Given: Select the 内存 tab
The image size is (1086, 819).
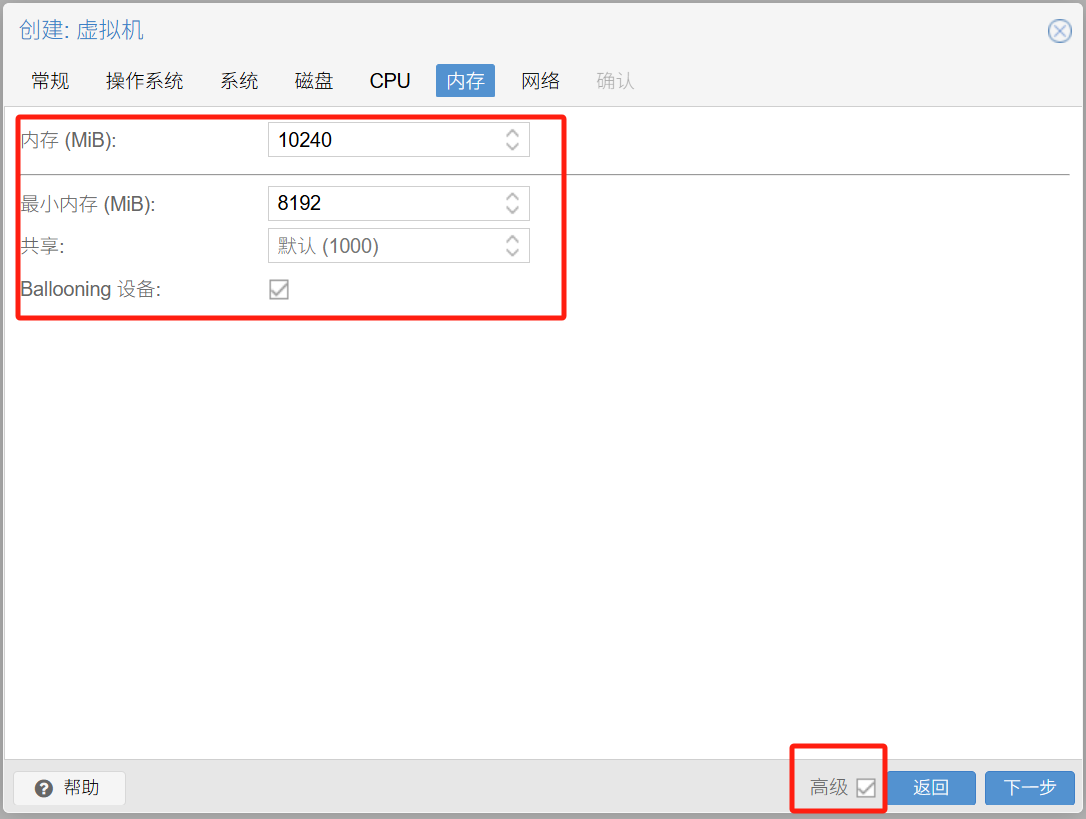Looking at the screenshot, I should click(x=465, y=81).
